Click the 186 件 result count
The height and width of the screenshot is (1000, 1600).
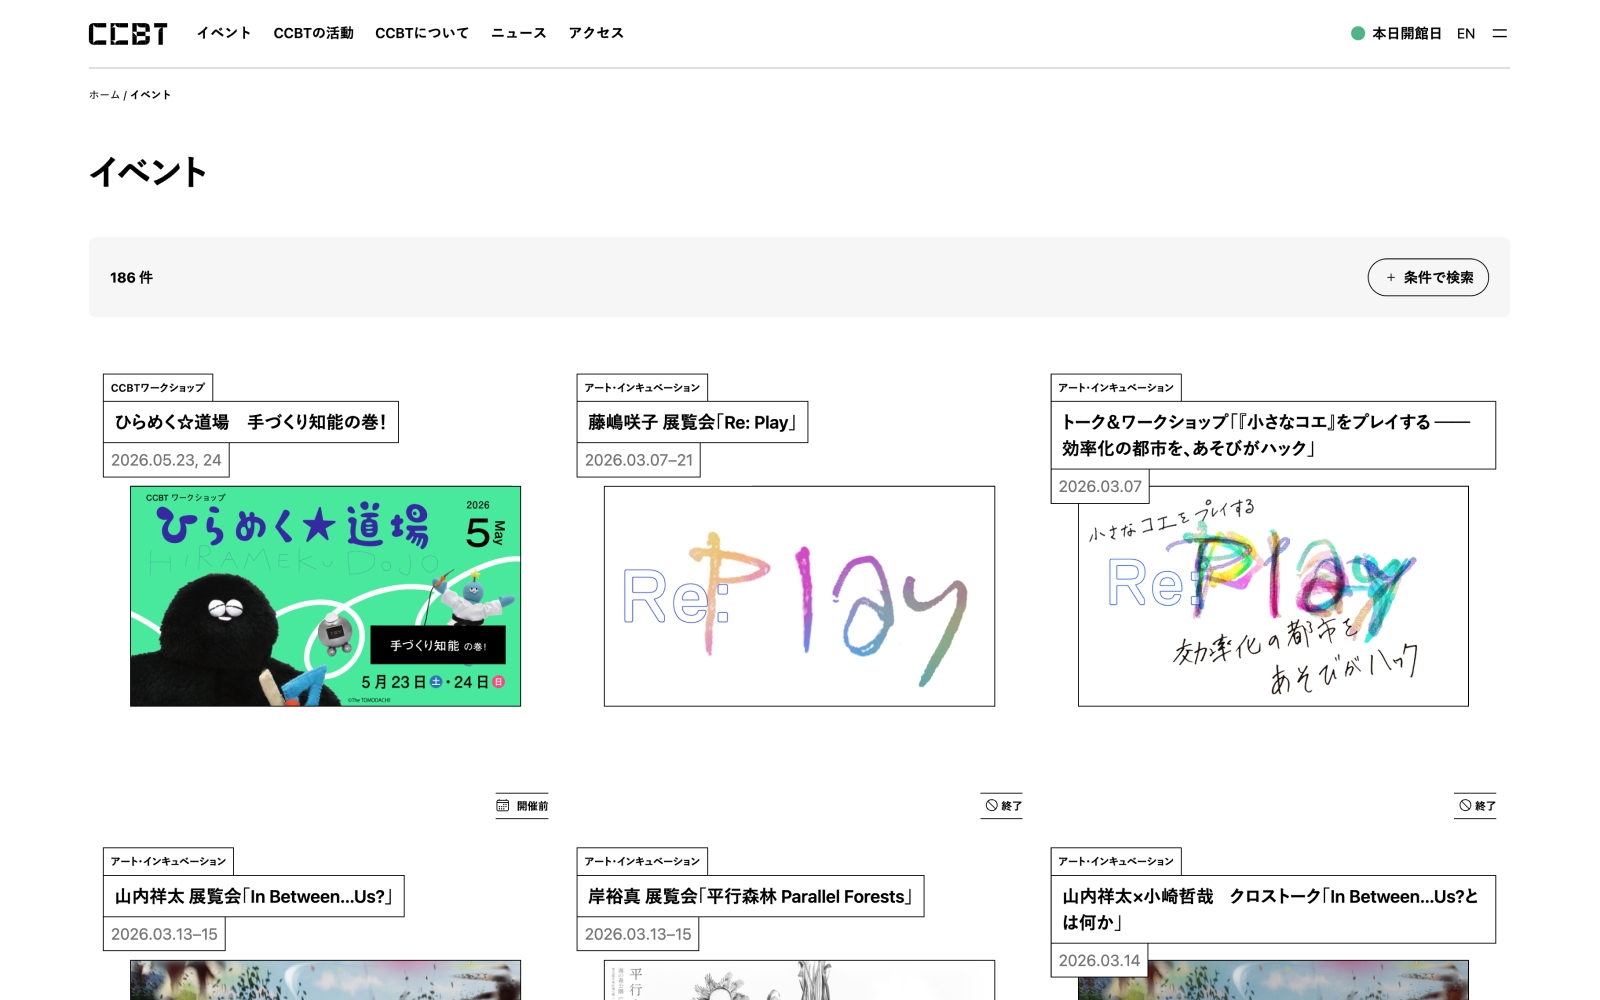(131, 277)
